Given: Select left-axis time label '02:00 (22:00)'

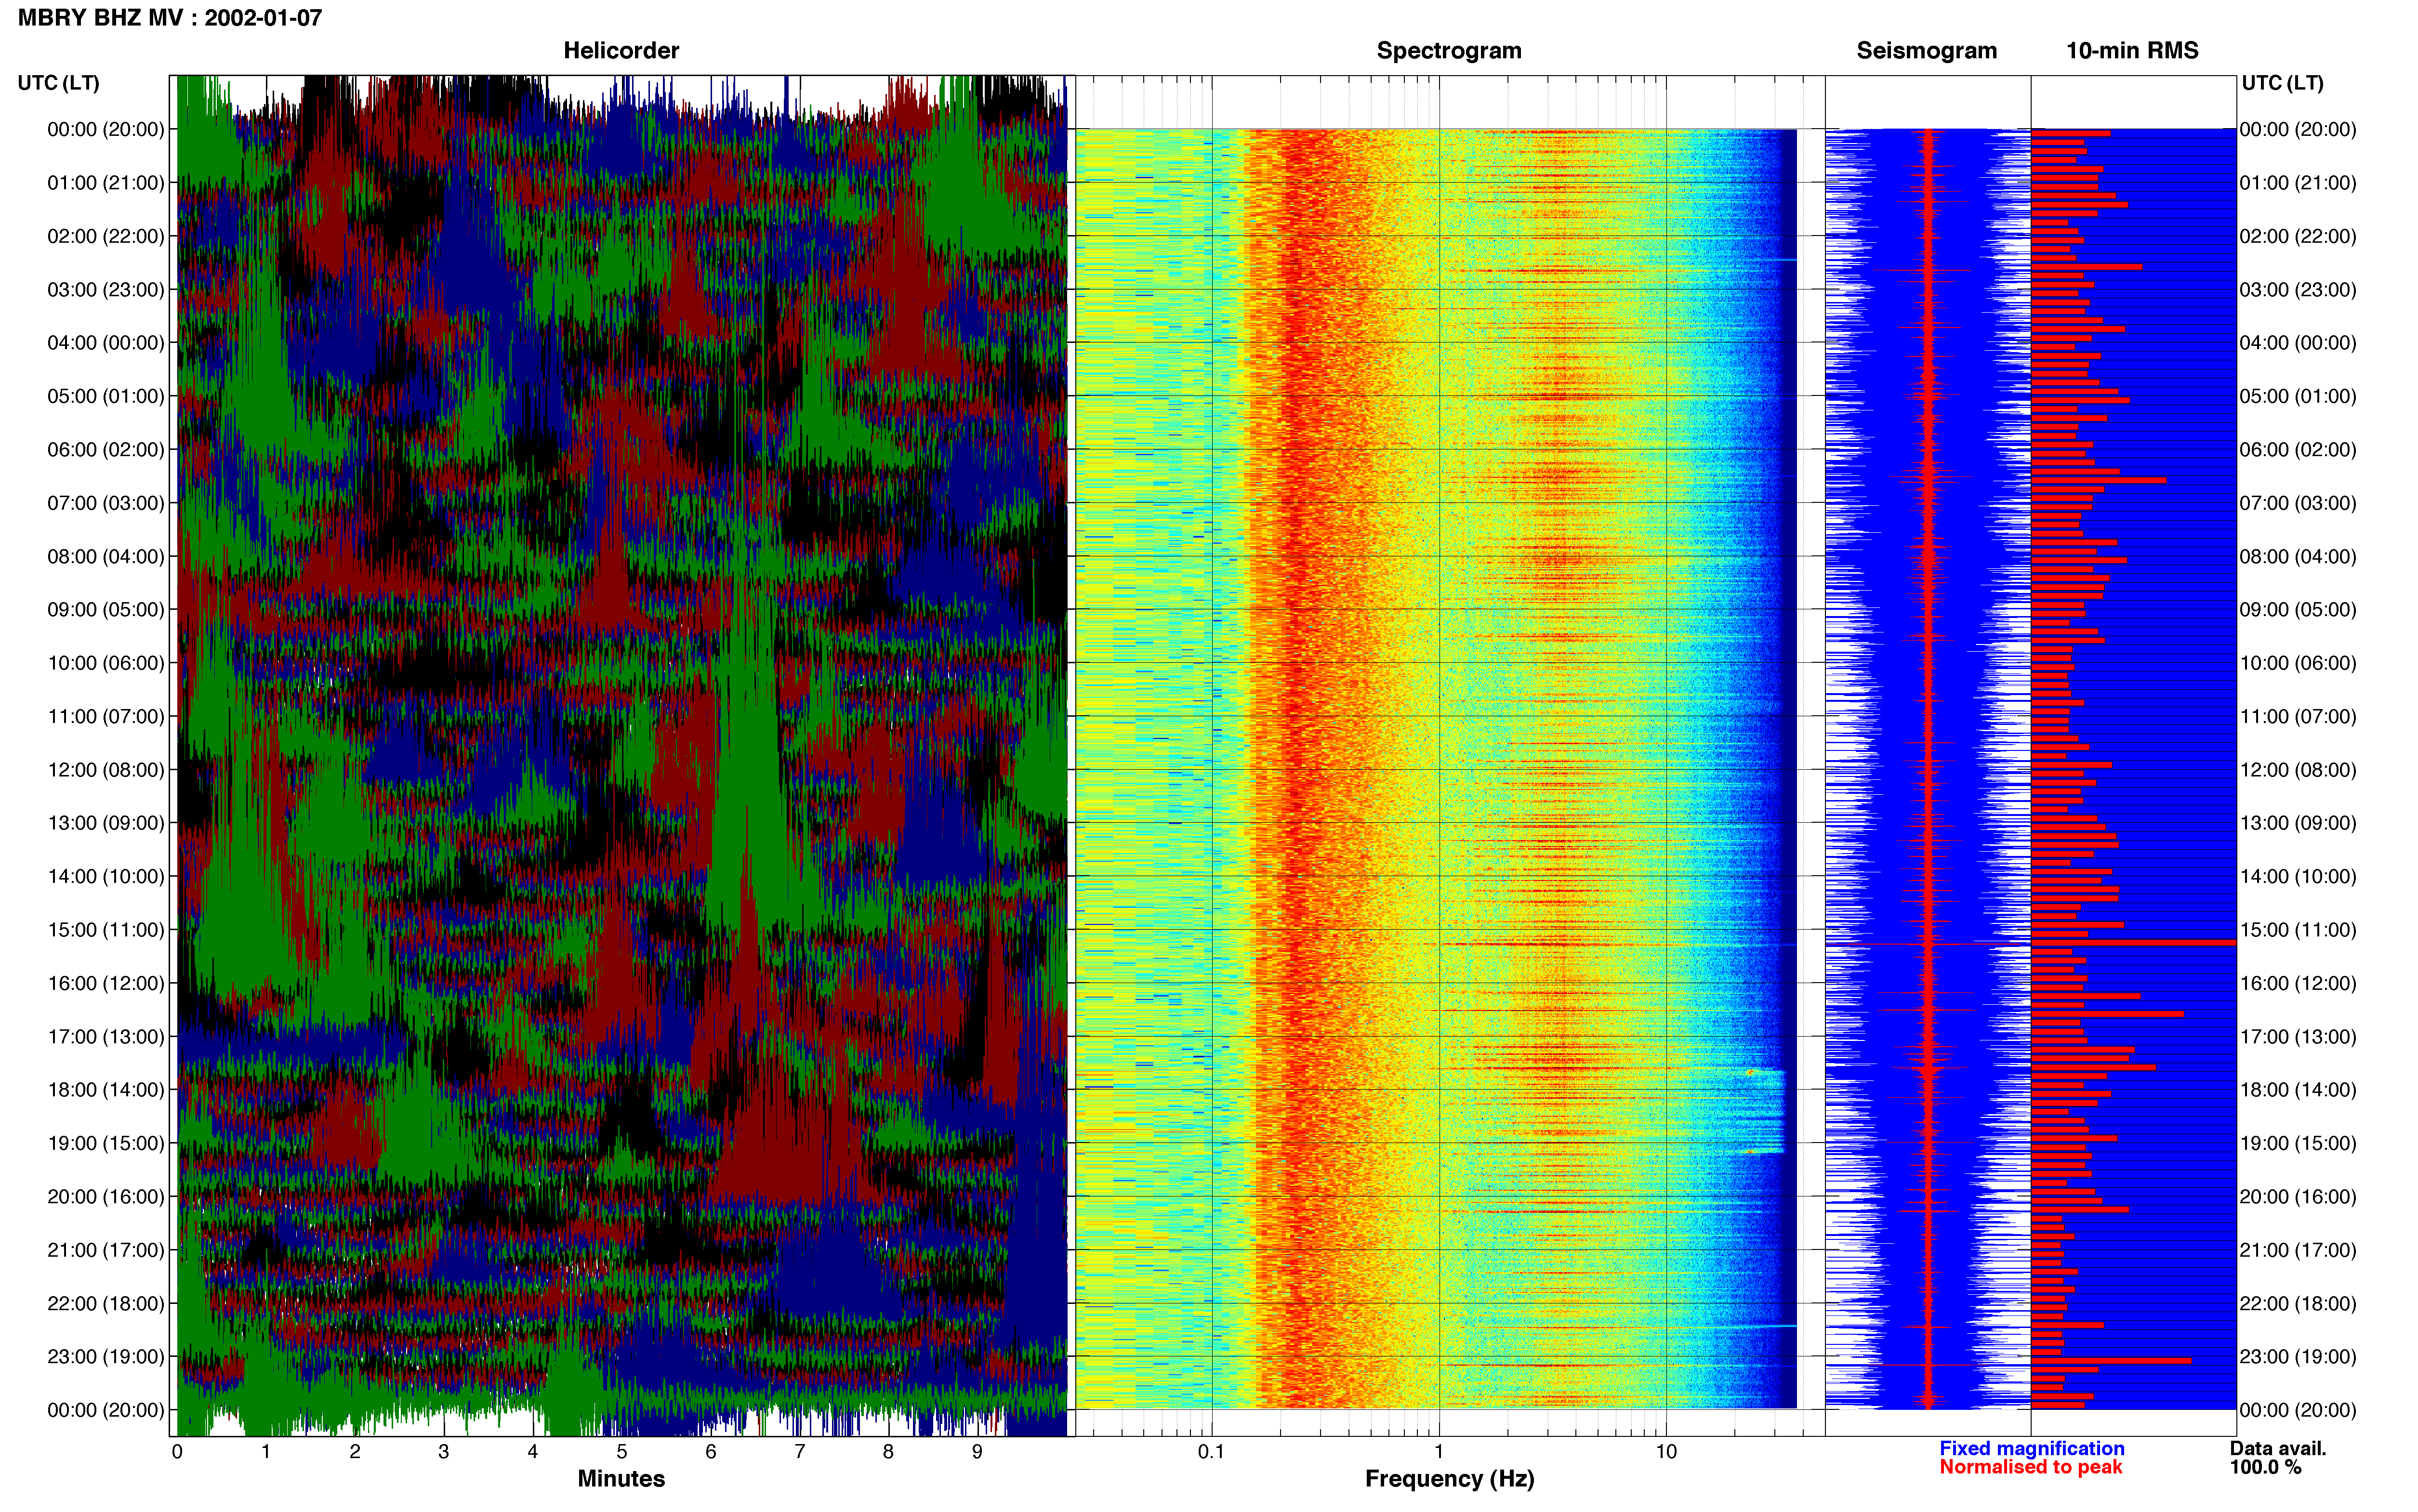Looking at the screenshot, I should tap(106, 236).
